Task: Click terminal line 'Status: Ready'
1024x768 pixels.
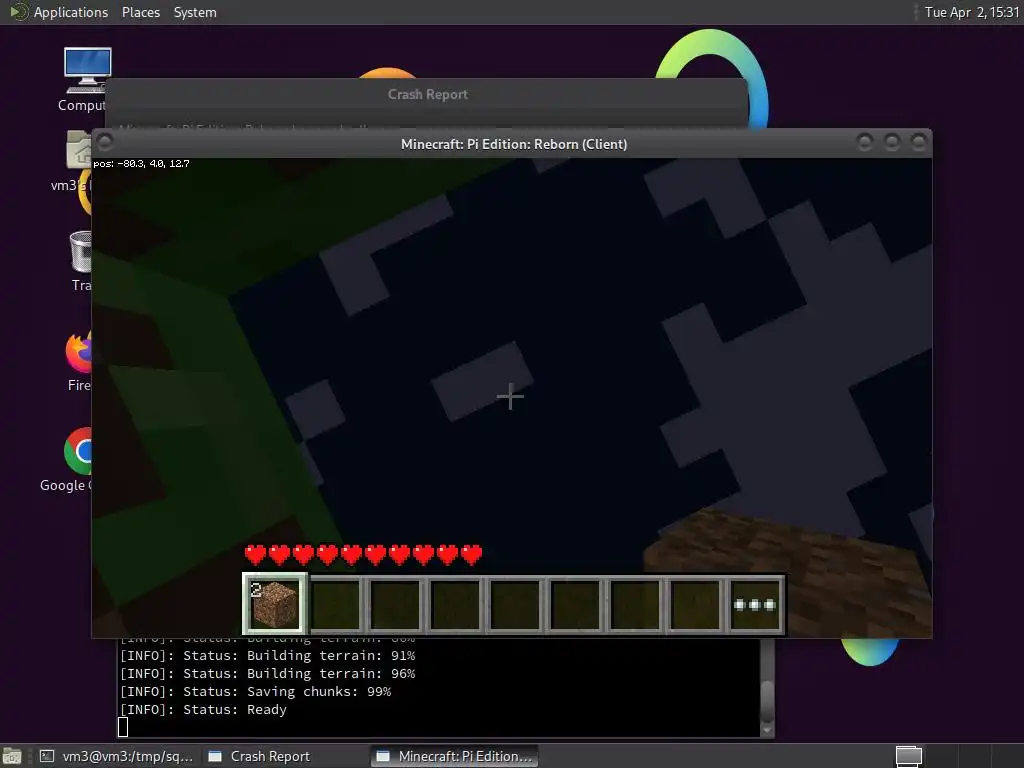Action: point(203,709)
